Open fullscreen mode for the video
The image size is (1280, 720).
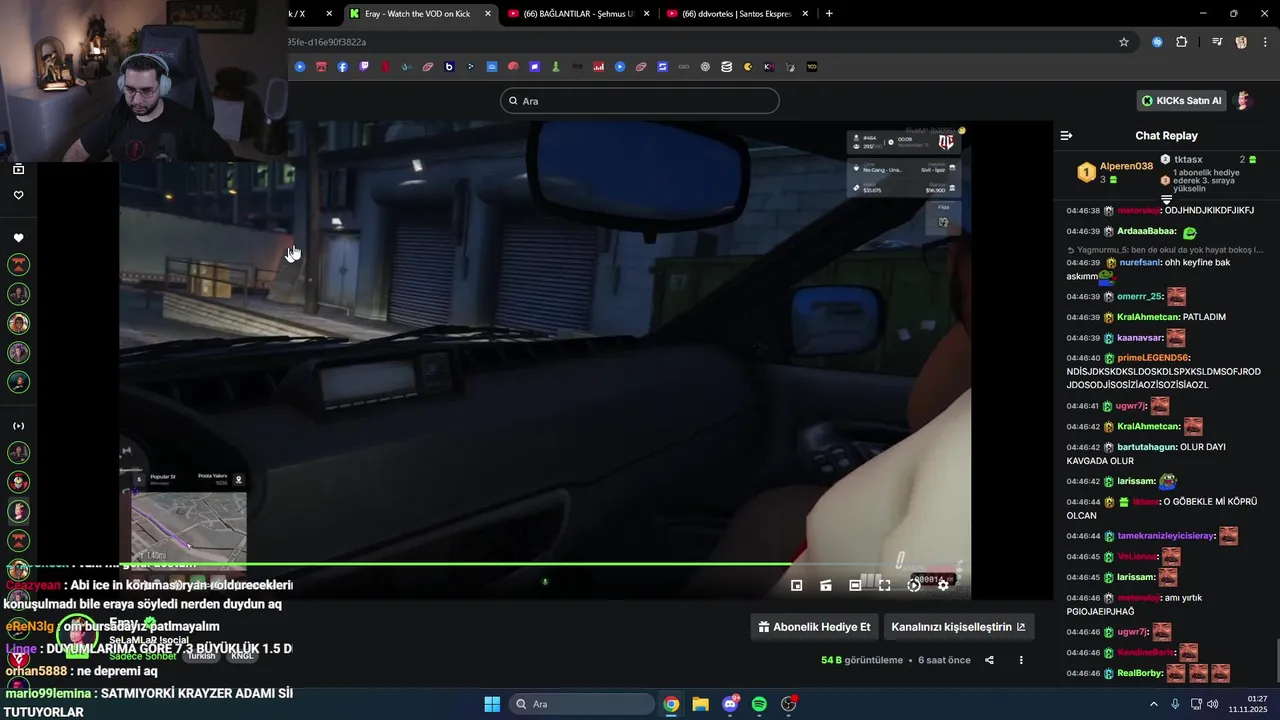[884, 585]
